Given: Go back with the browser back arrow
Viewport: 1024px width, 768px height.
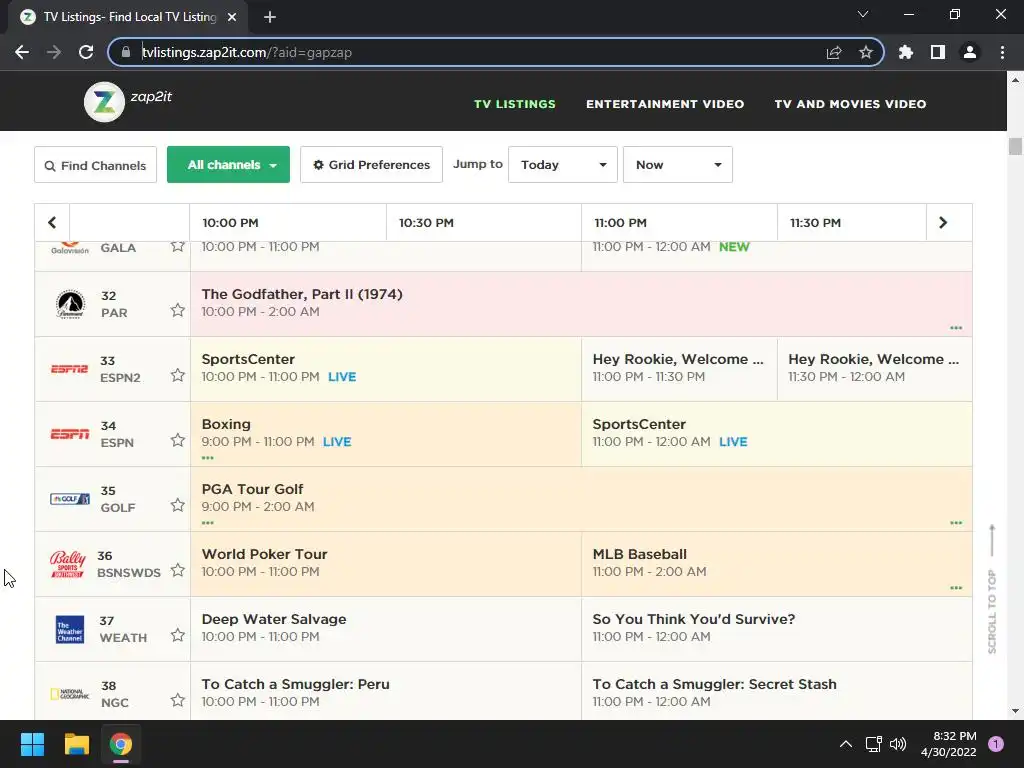Looking at the screenshot, I should click(x=22, y=52).
